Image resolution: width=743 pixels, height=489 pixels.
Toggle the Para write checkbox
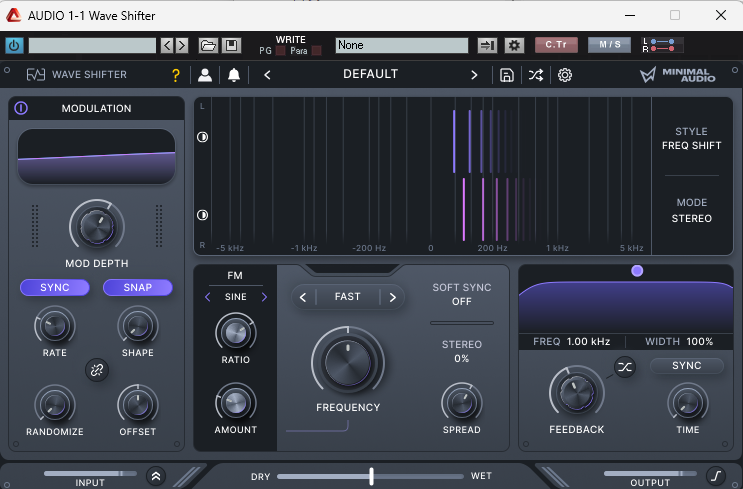(x=317, y=51)
